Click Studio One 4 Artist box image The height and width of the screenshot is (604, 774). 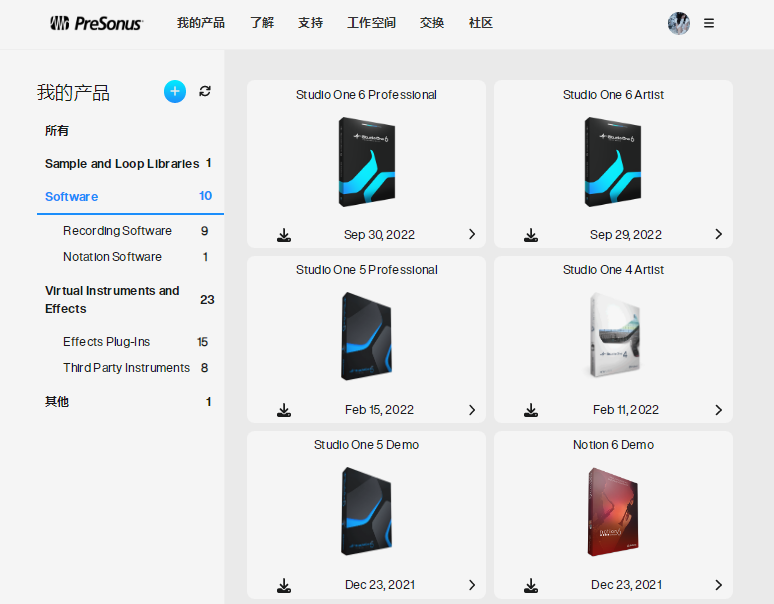point(614,336)
